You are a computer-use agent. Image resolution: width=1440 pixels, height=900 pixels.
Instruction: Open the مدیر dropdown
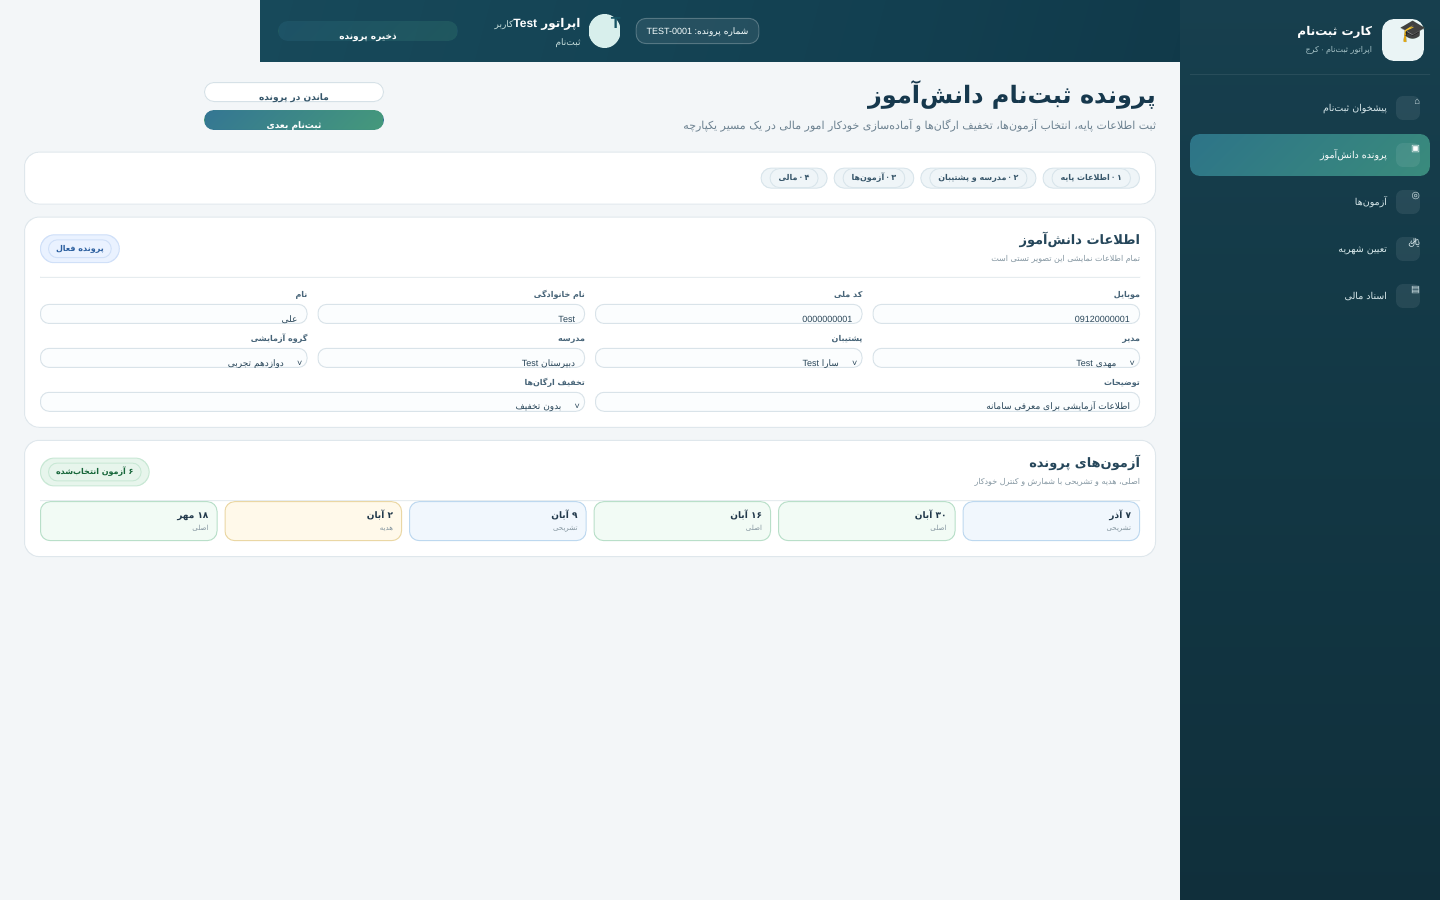click(x=1006, y=358)
